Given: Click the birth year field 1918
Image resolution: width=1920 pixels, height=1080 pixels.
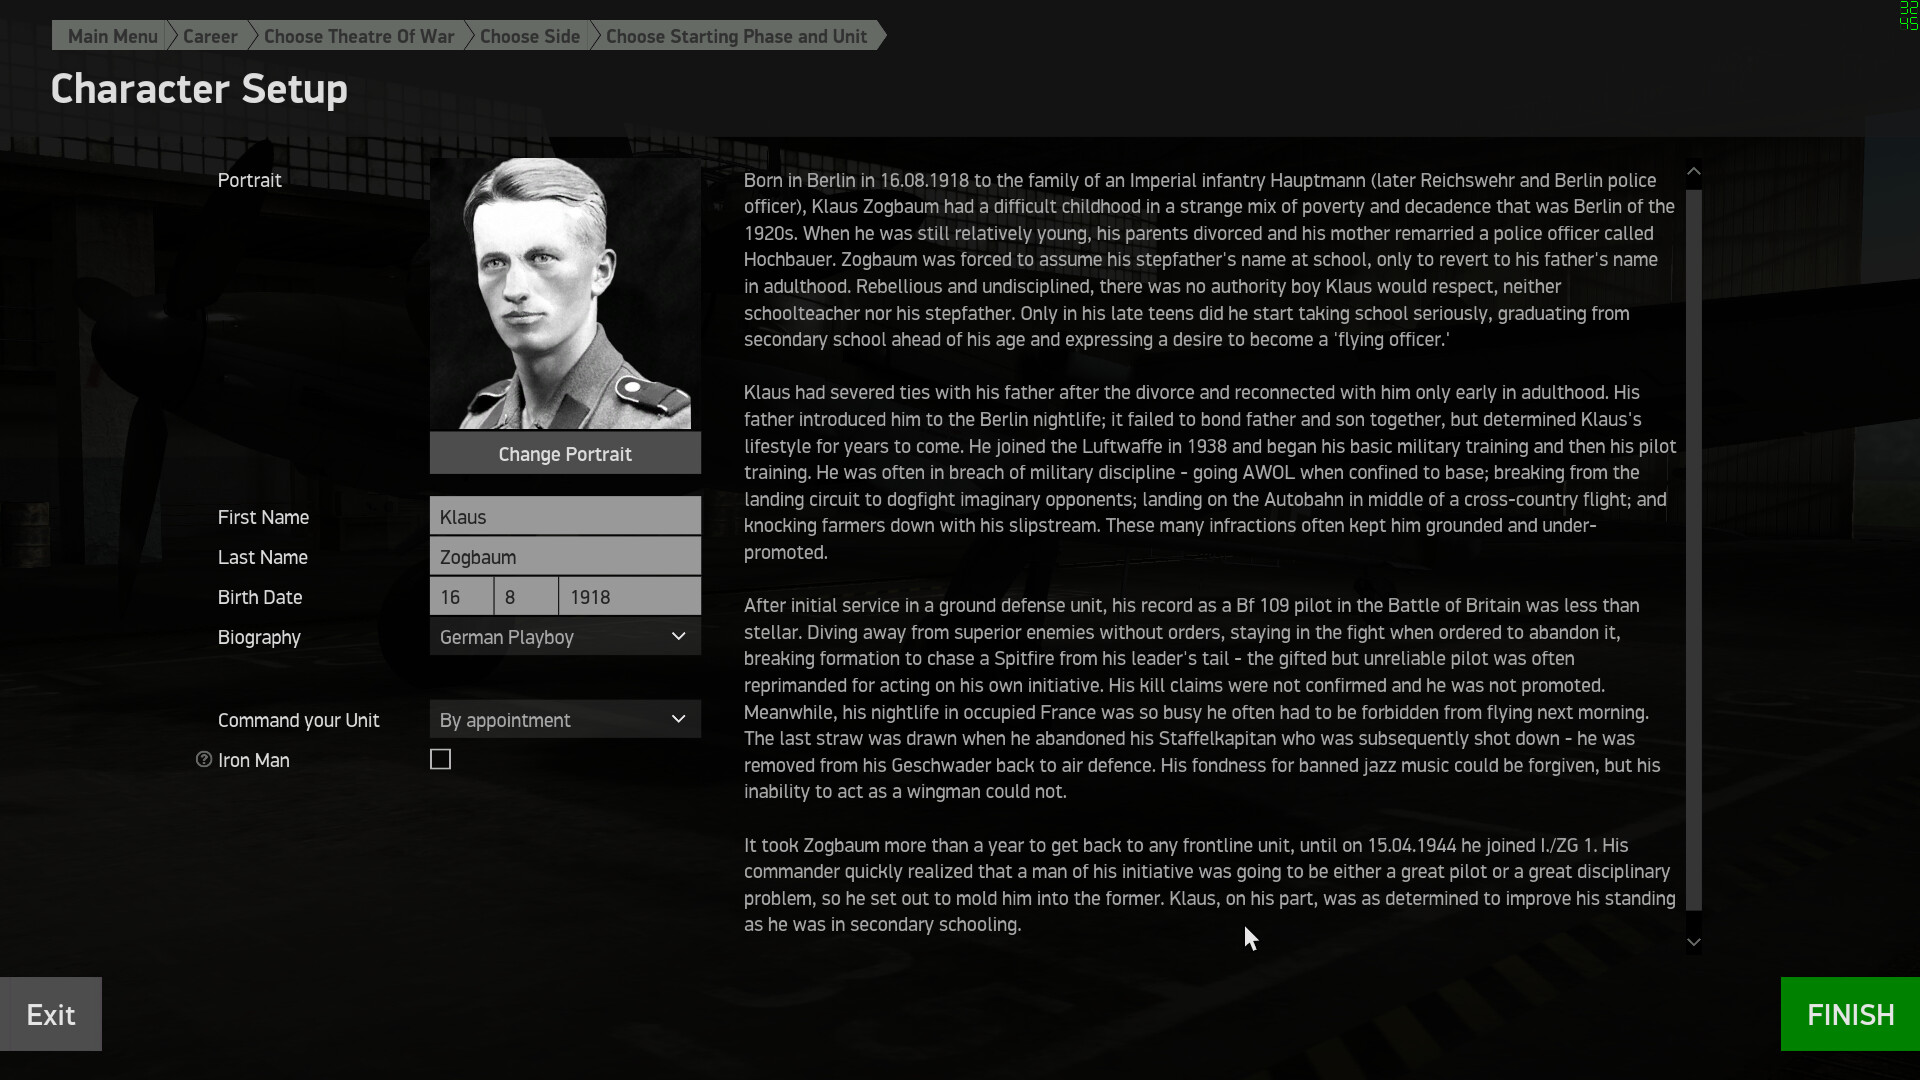Looking at the screenshot, I should [628, 596].
